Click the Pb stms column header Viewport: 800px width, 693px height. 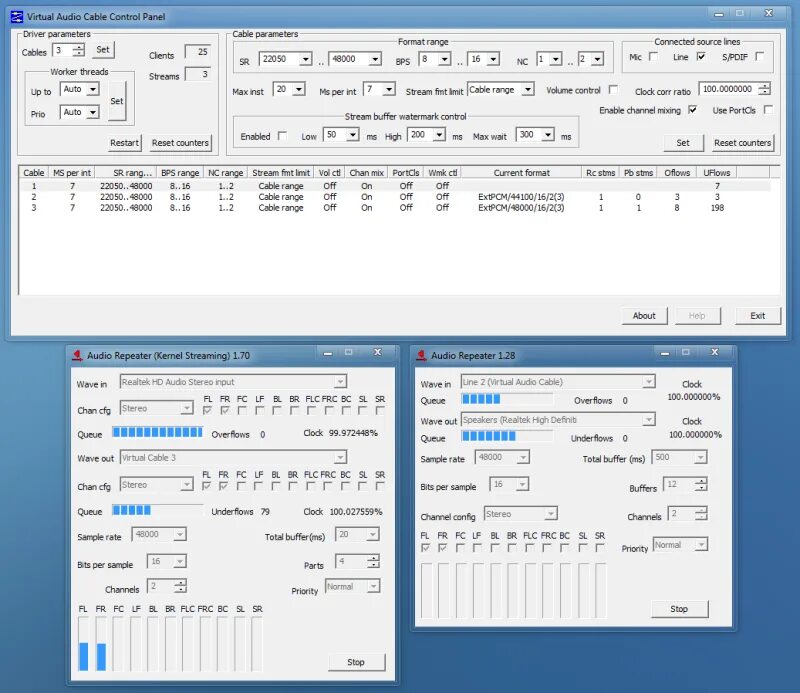(x=638, y=172)
